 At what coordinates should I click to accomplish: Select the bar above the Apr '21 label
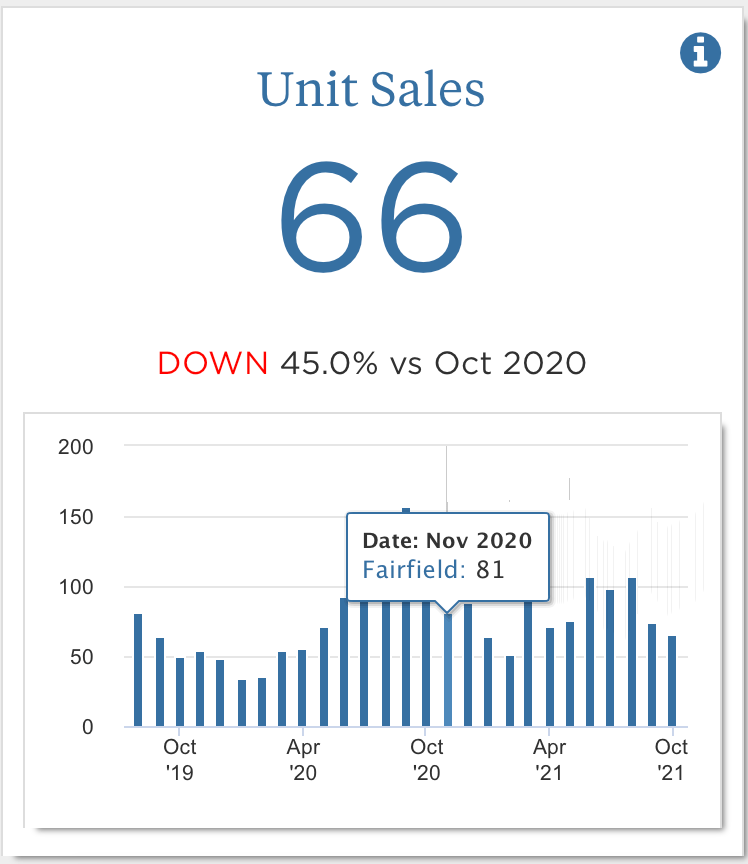(550, 677)
